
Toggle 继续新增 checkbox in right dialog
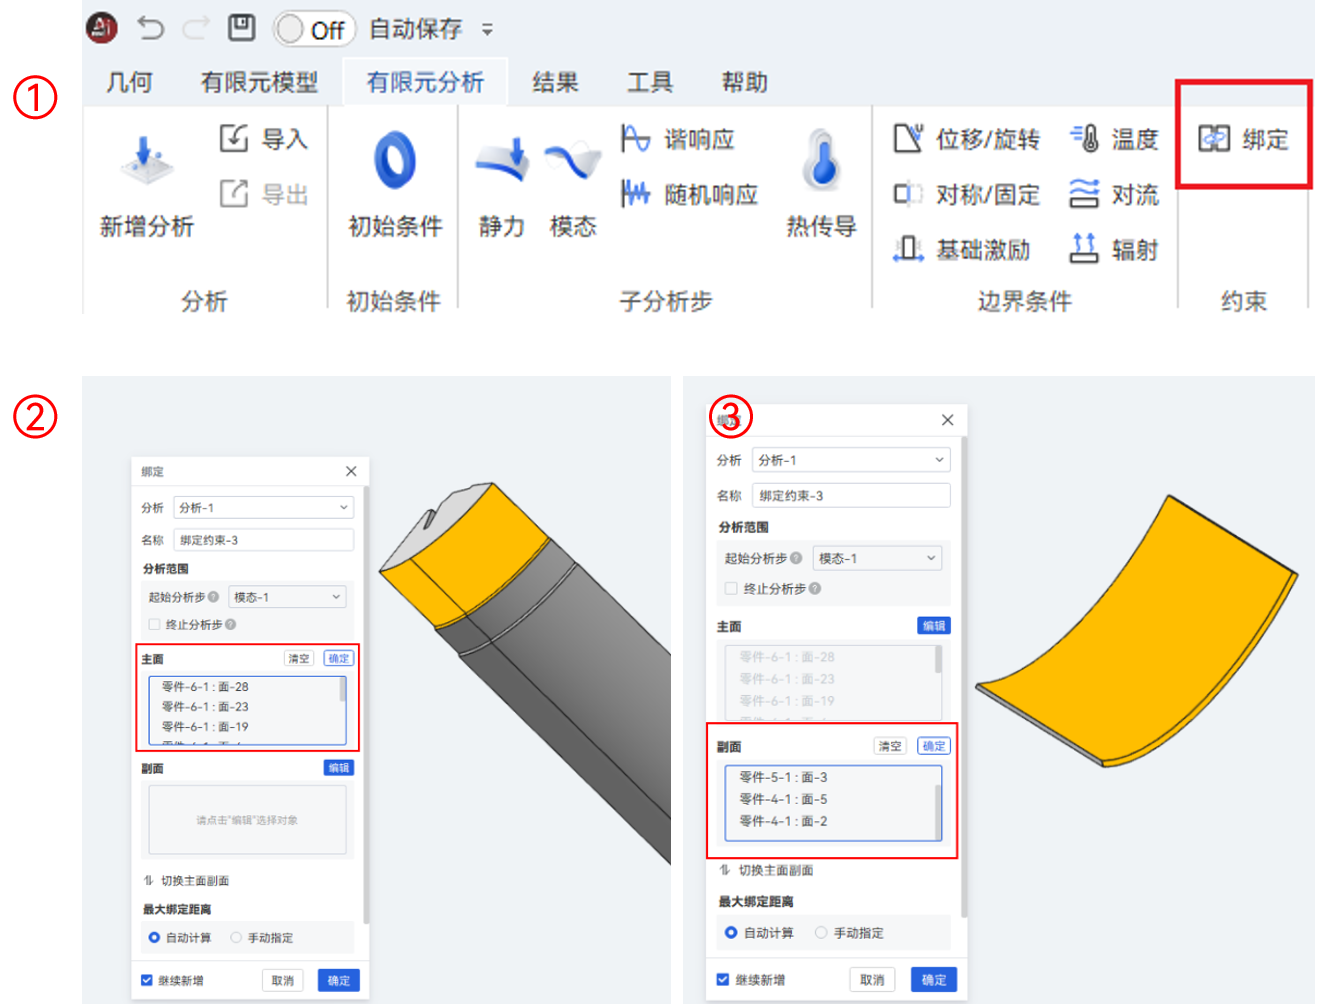tap(723, 979)
